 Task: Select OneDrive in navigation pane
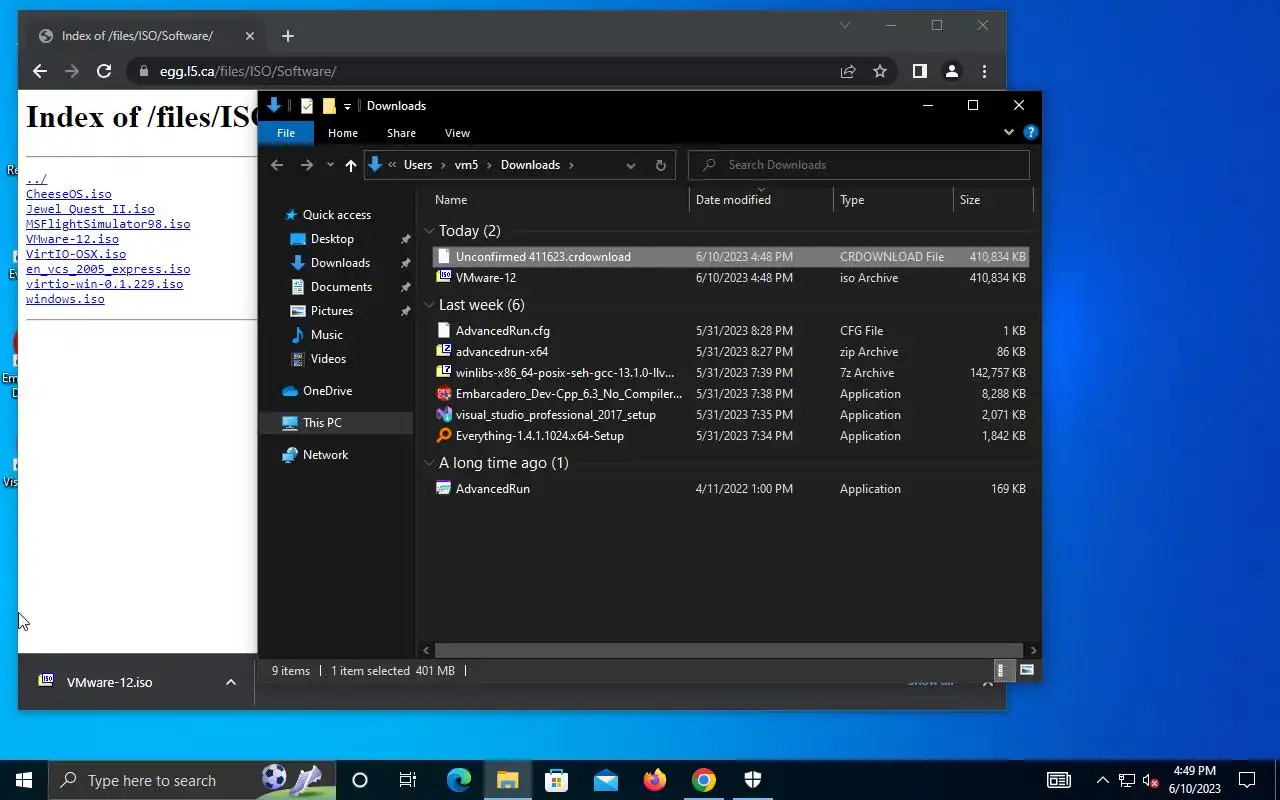(327, 391)
